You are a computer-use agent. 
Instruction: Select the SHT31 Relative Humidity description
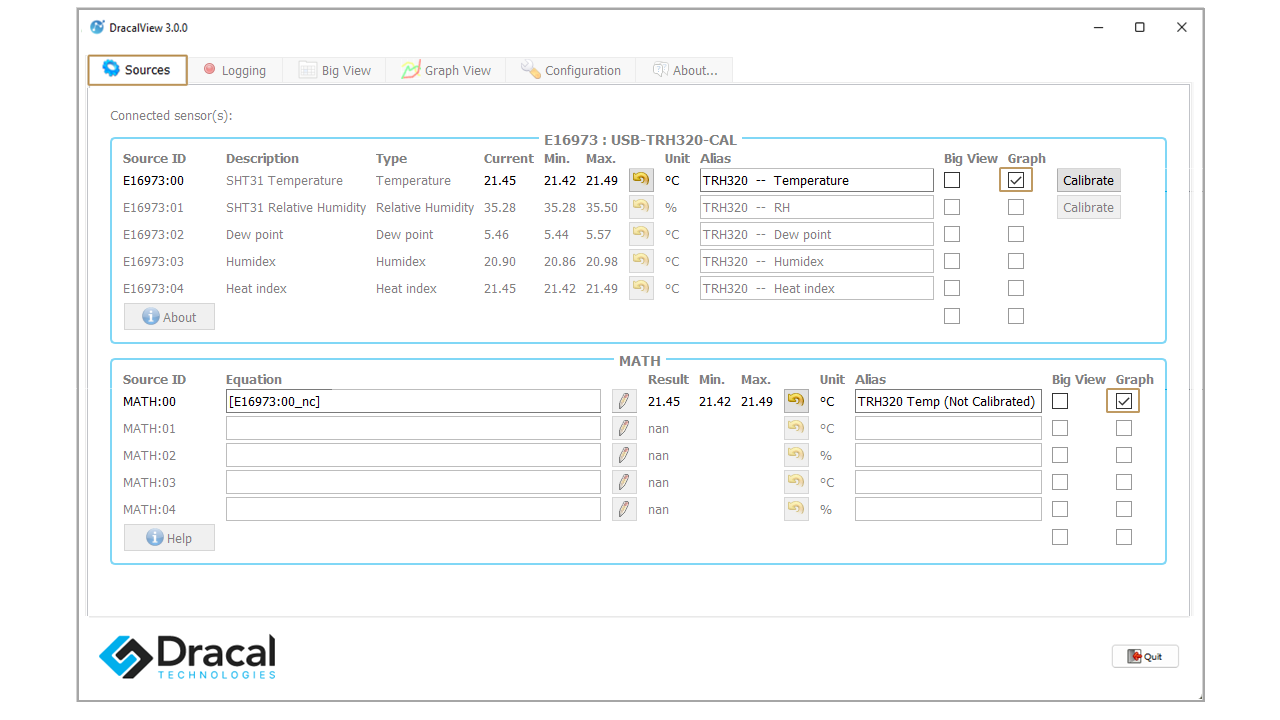tap(296, 208)
